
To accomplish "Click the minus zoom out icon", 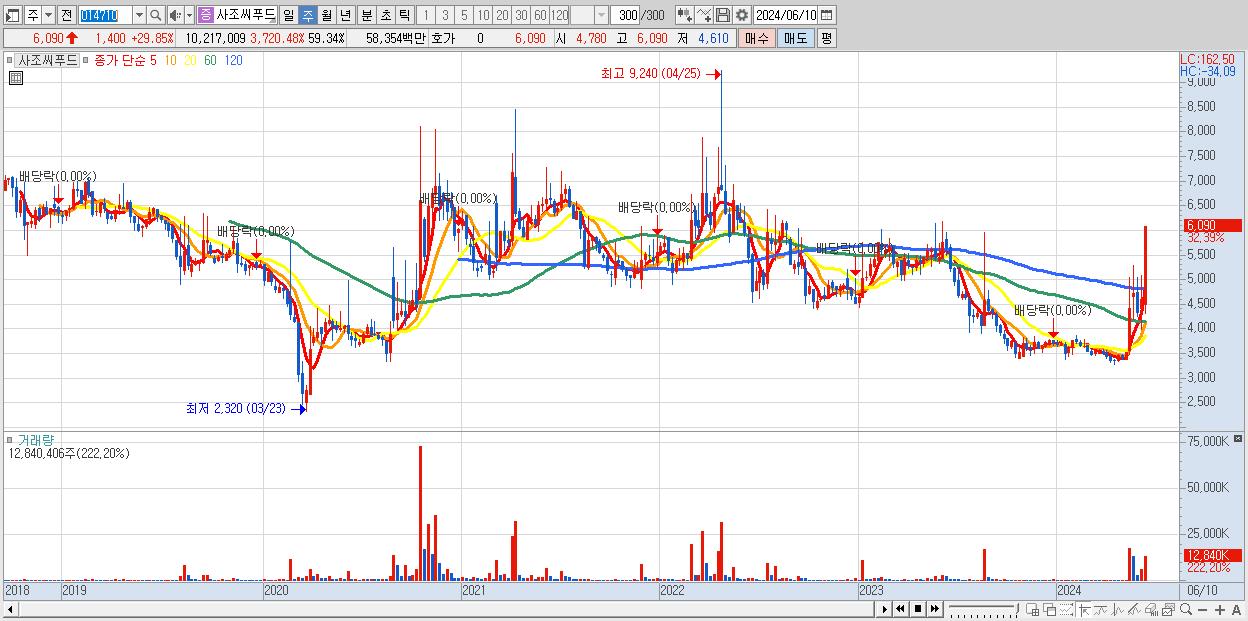I will [x=1203, y=610].
